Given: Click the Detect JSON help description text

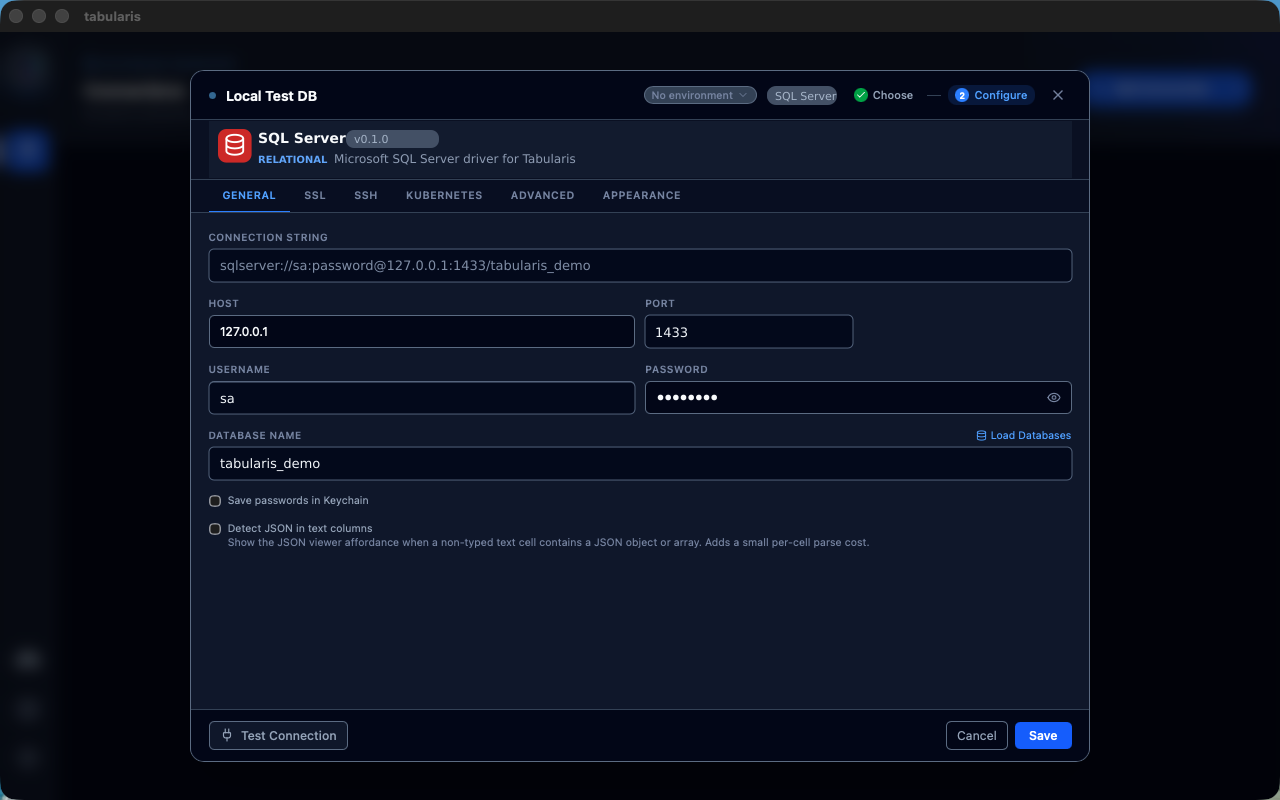Looking at the screenshot, I should click(x=549, y=543).
